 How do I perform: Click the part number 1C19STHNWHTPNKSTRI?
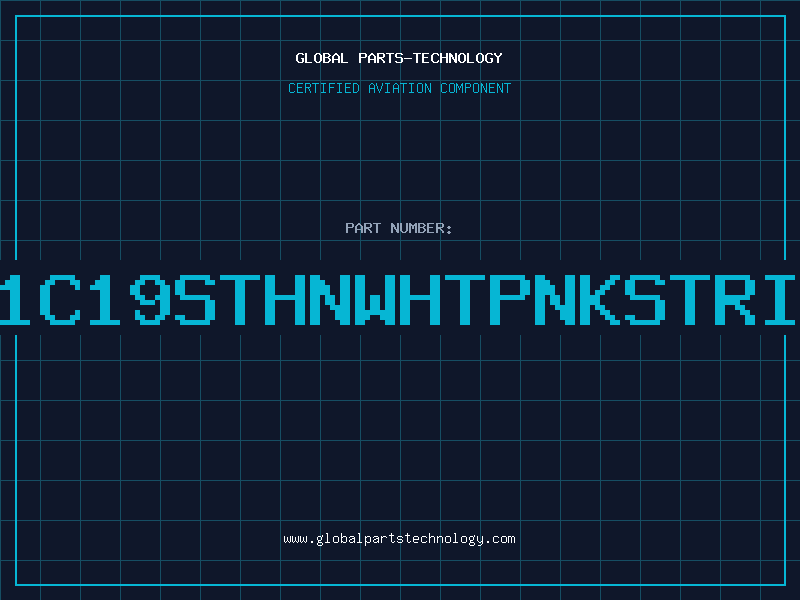click(397, 299)
